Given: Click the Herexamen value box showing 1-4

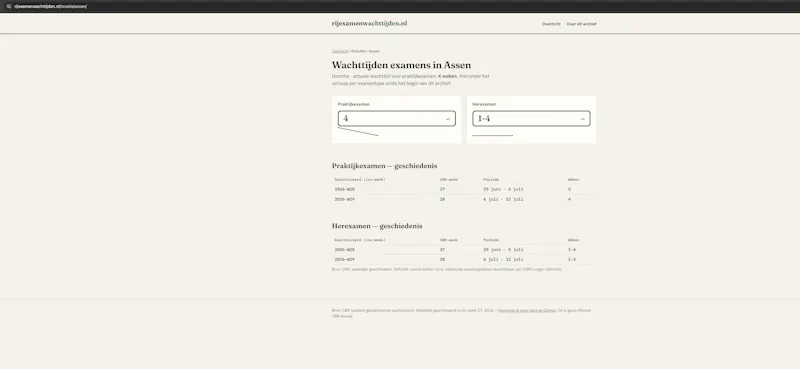Looking at the screenshot, I should (531, 118).
